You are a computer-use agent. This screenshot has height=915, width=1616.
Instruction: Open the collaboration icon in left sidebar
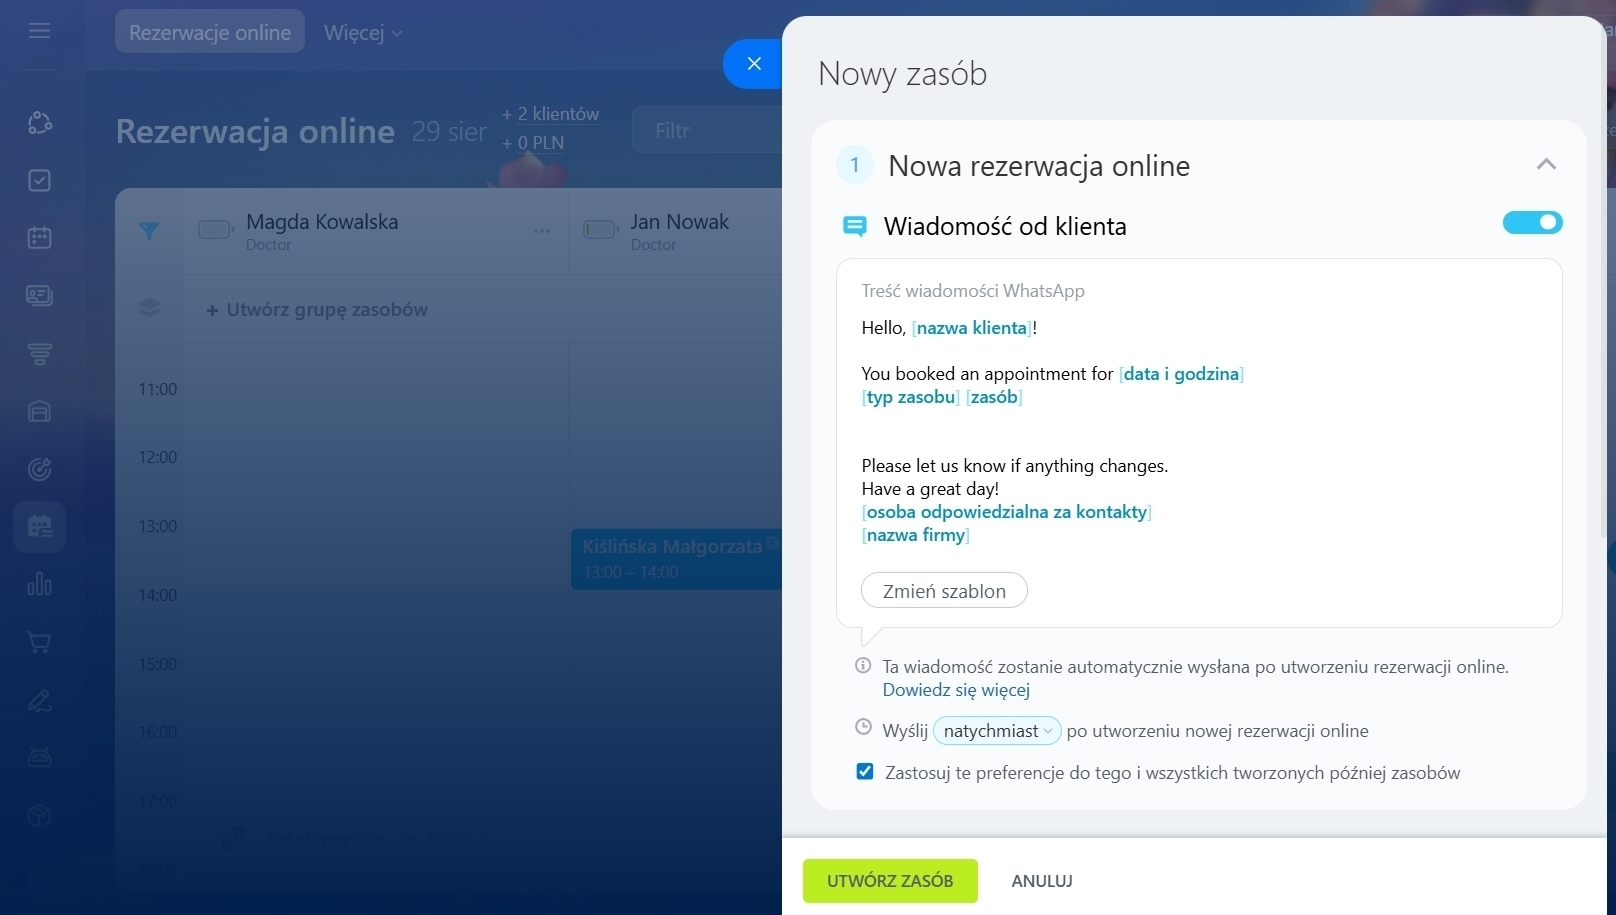[x=39, y=123]
